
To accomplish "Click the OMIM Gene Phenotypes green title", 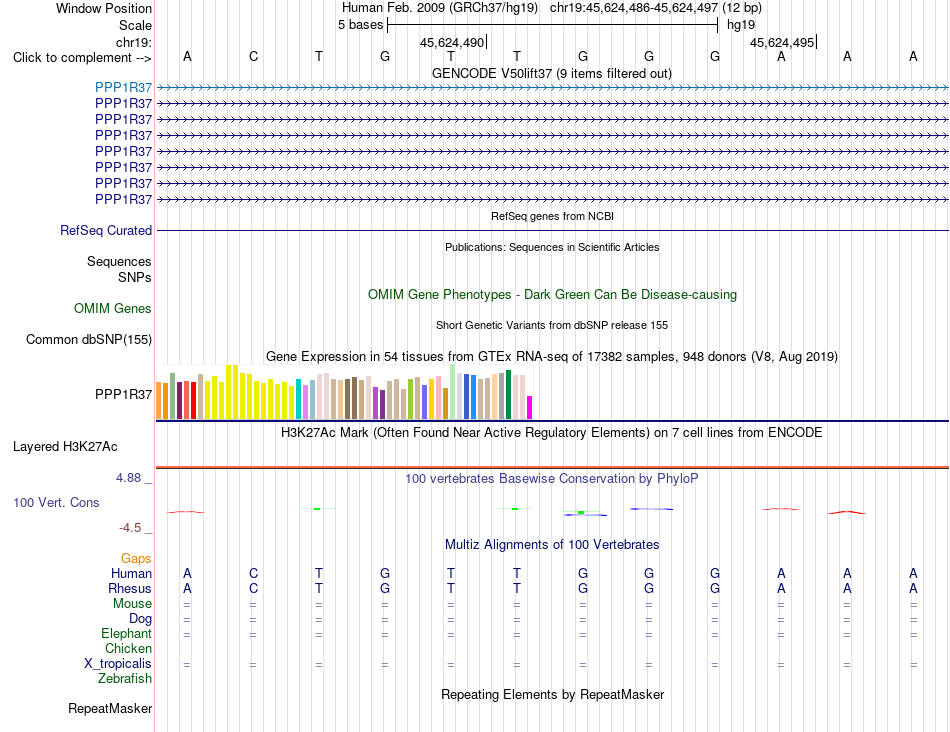I will point(553,294).
